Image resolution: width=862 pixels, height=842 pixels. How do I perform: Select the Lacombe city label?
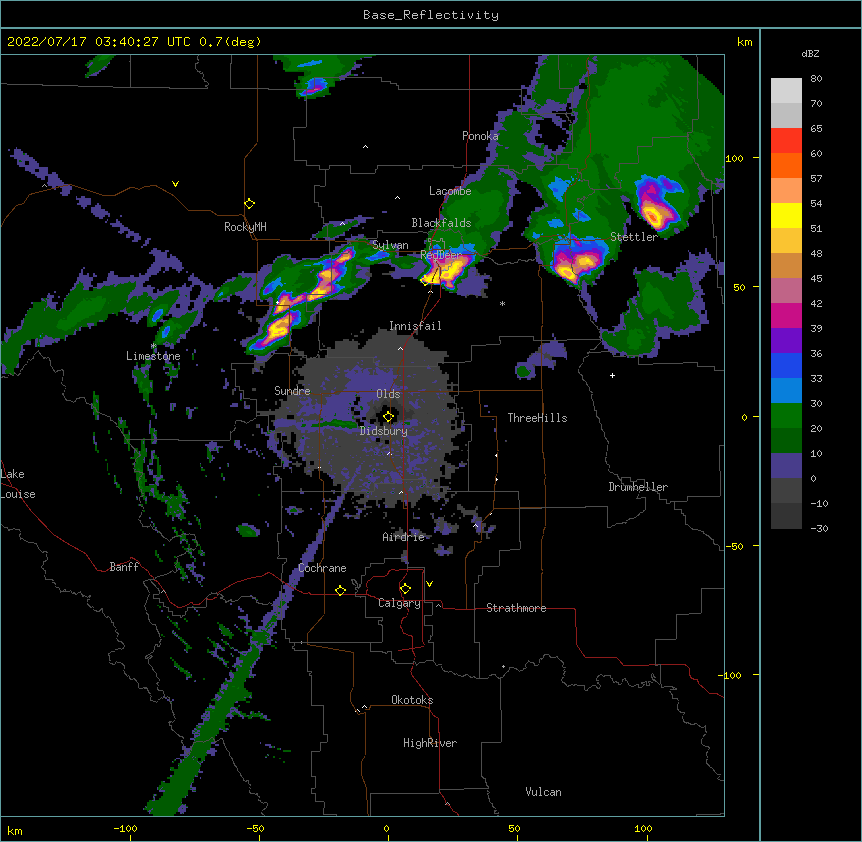point(450,191)
